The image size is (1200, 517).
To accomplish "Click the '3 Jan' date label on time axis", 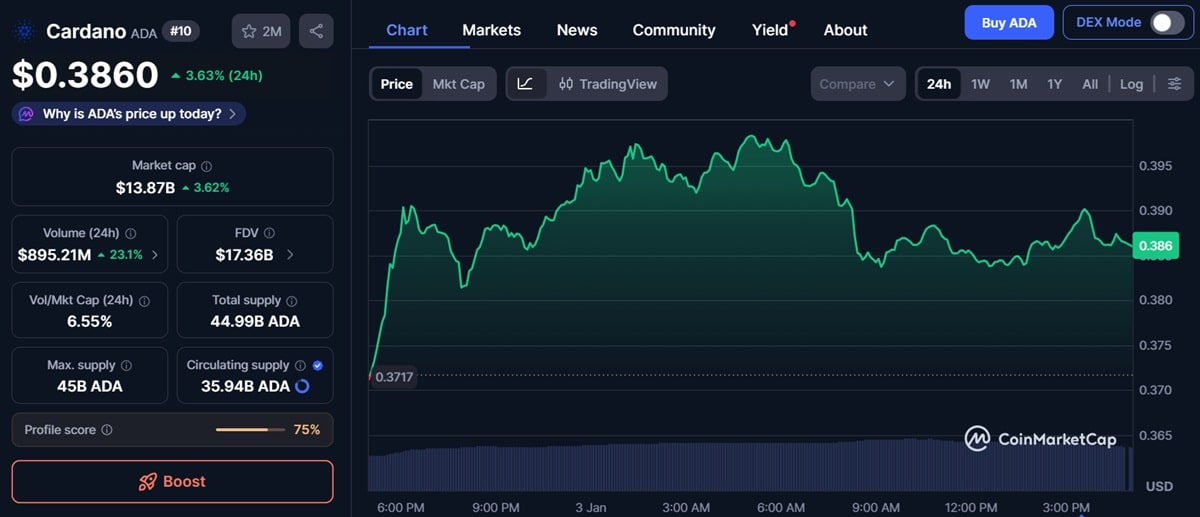I will [x=590, y=507].
